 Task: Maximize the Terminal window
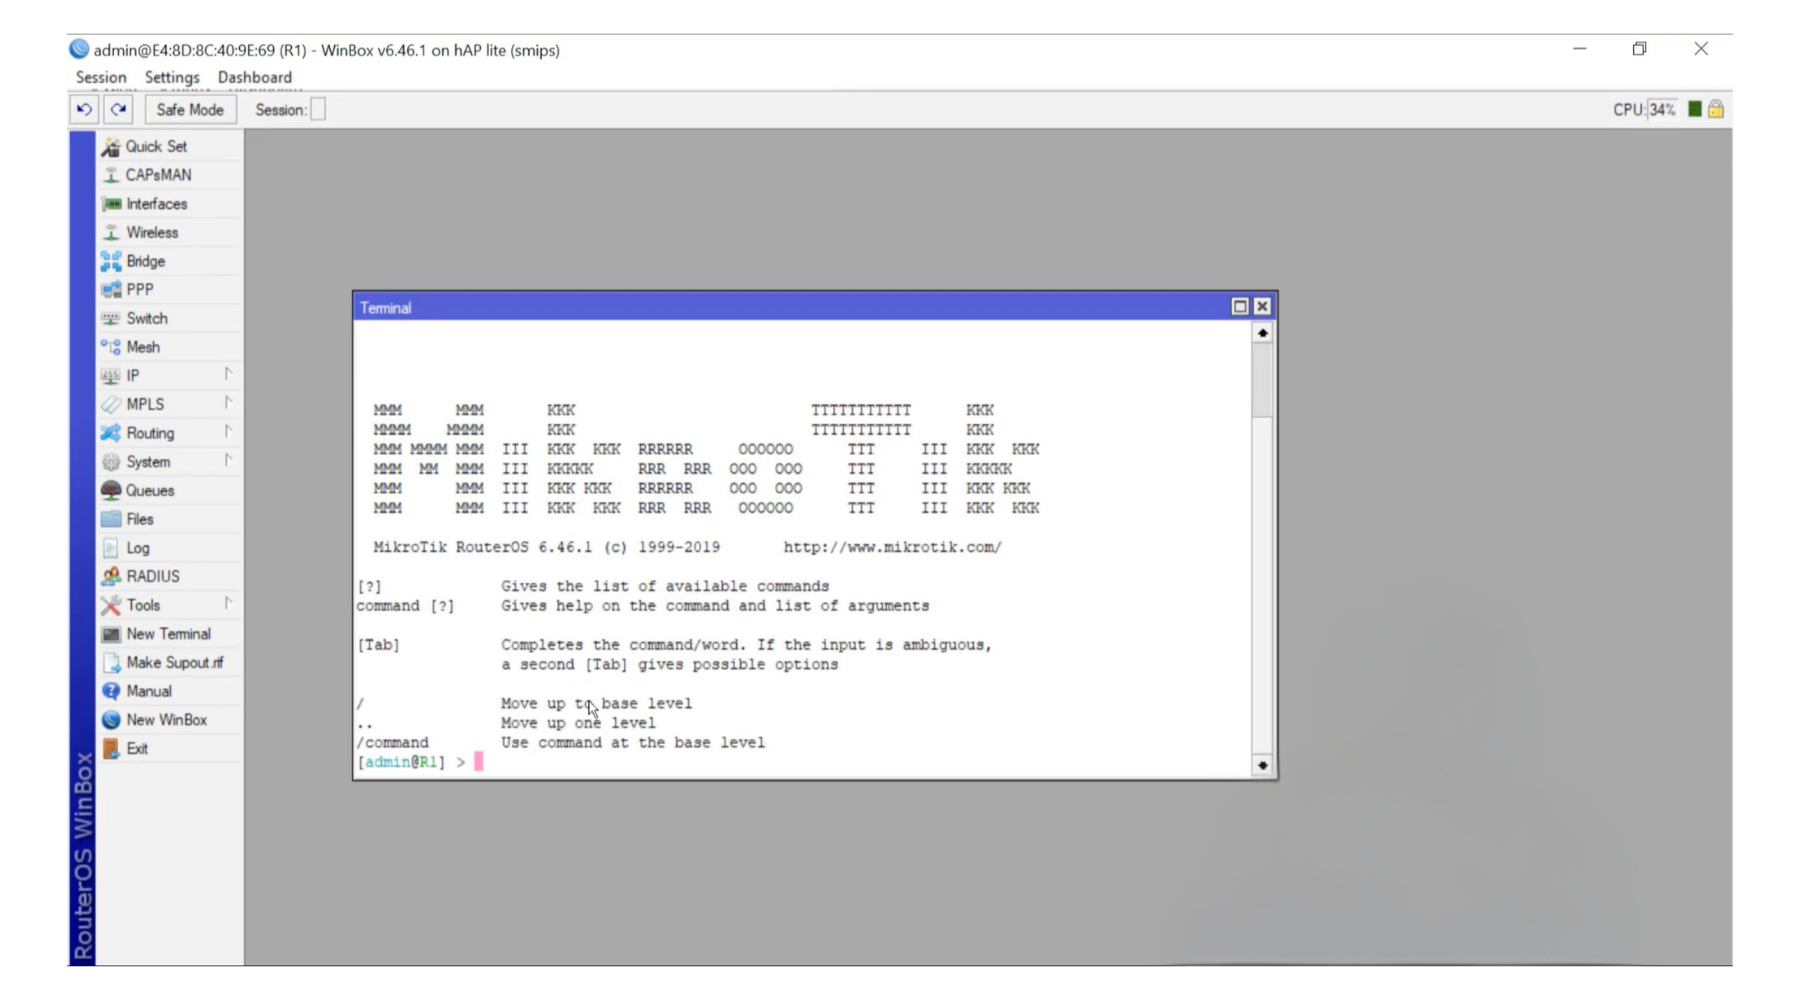coord(1240,307)
